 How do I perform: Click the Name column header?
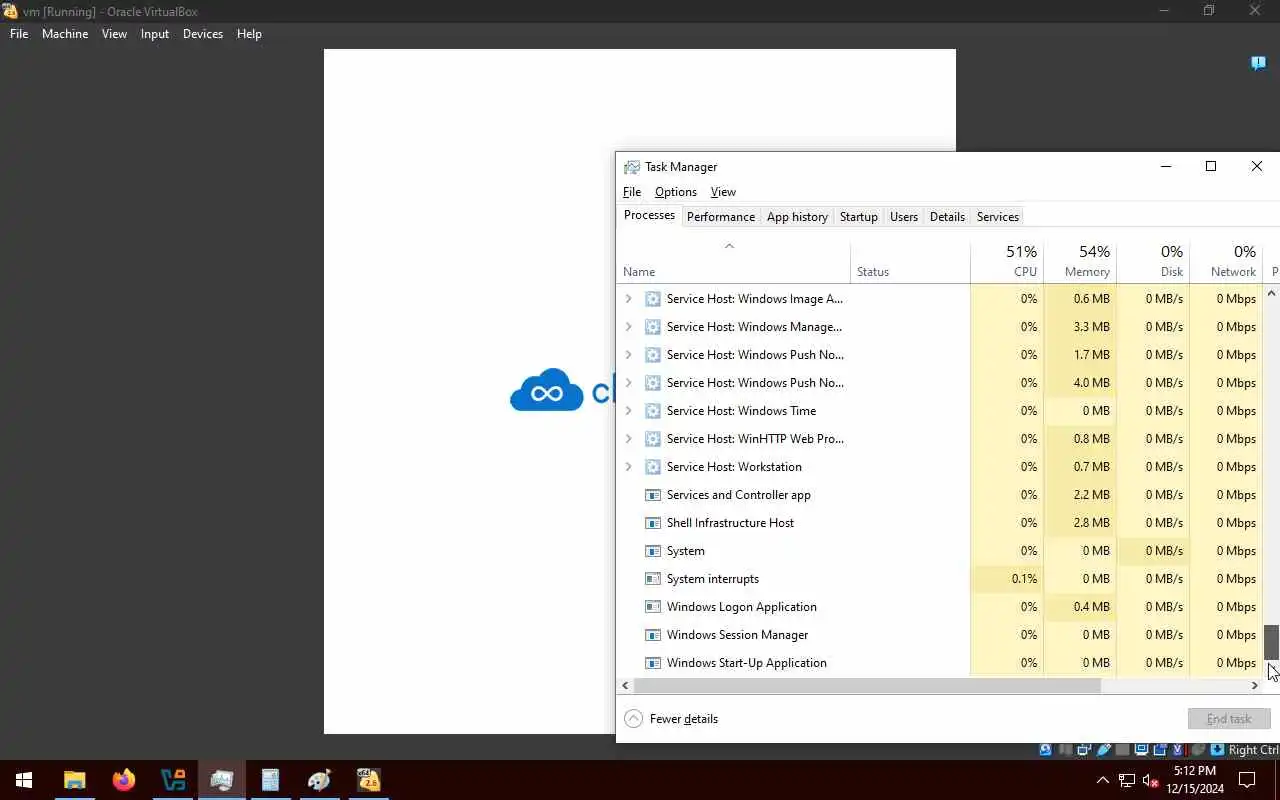pyautogui.click(x=734, y=261)
